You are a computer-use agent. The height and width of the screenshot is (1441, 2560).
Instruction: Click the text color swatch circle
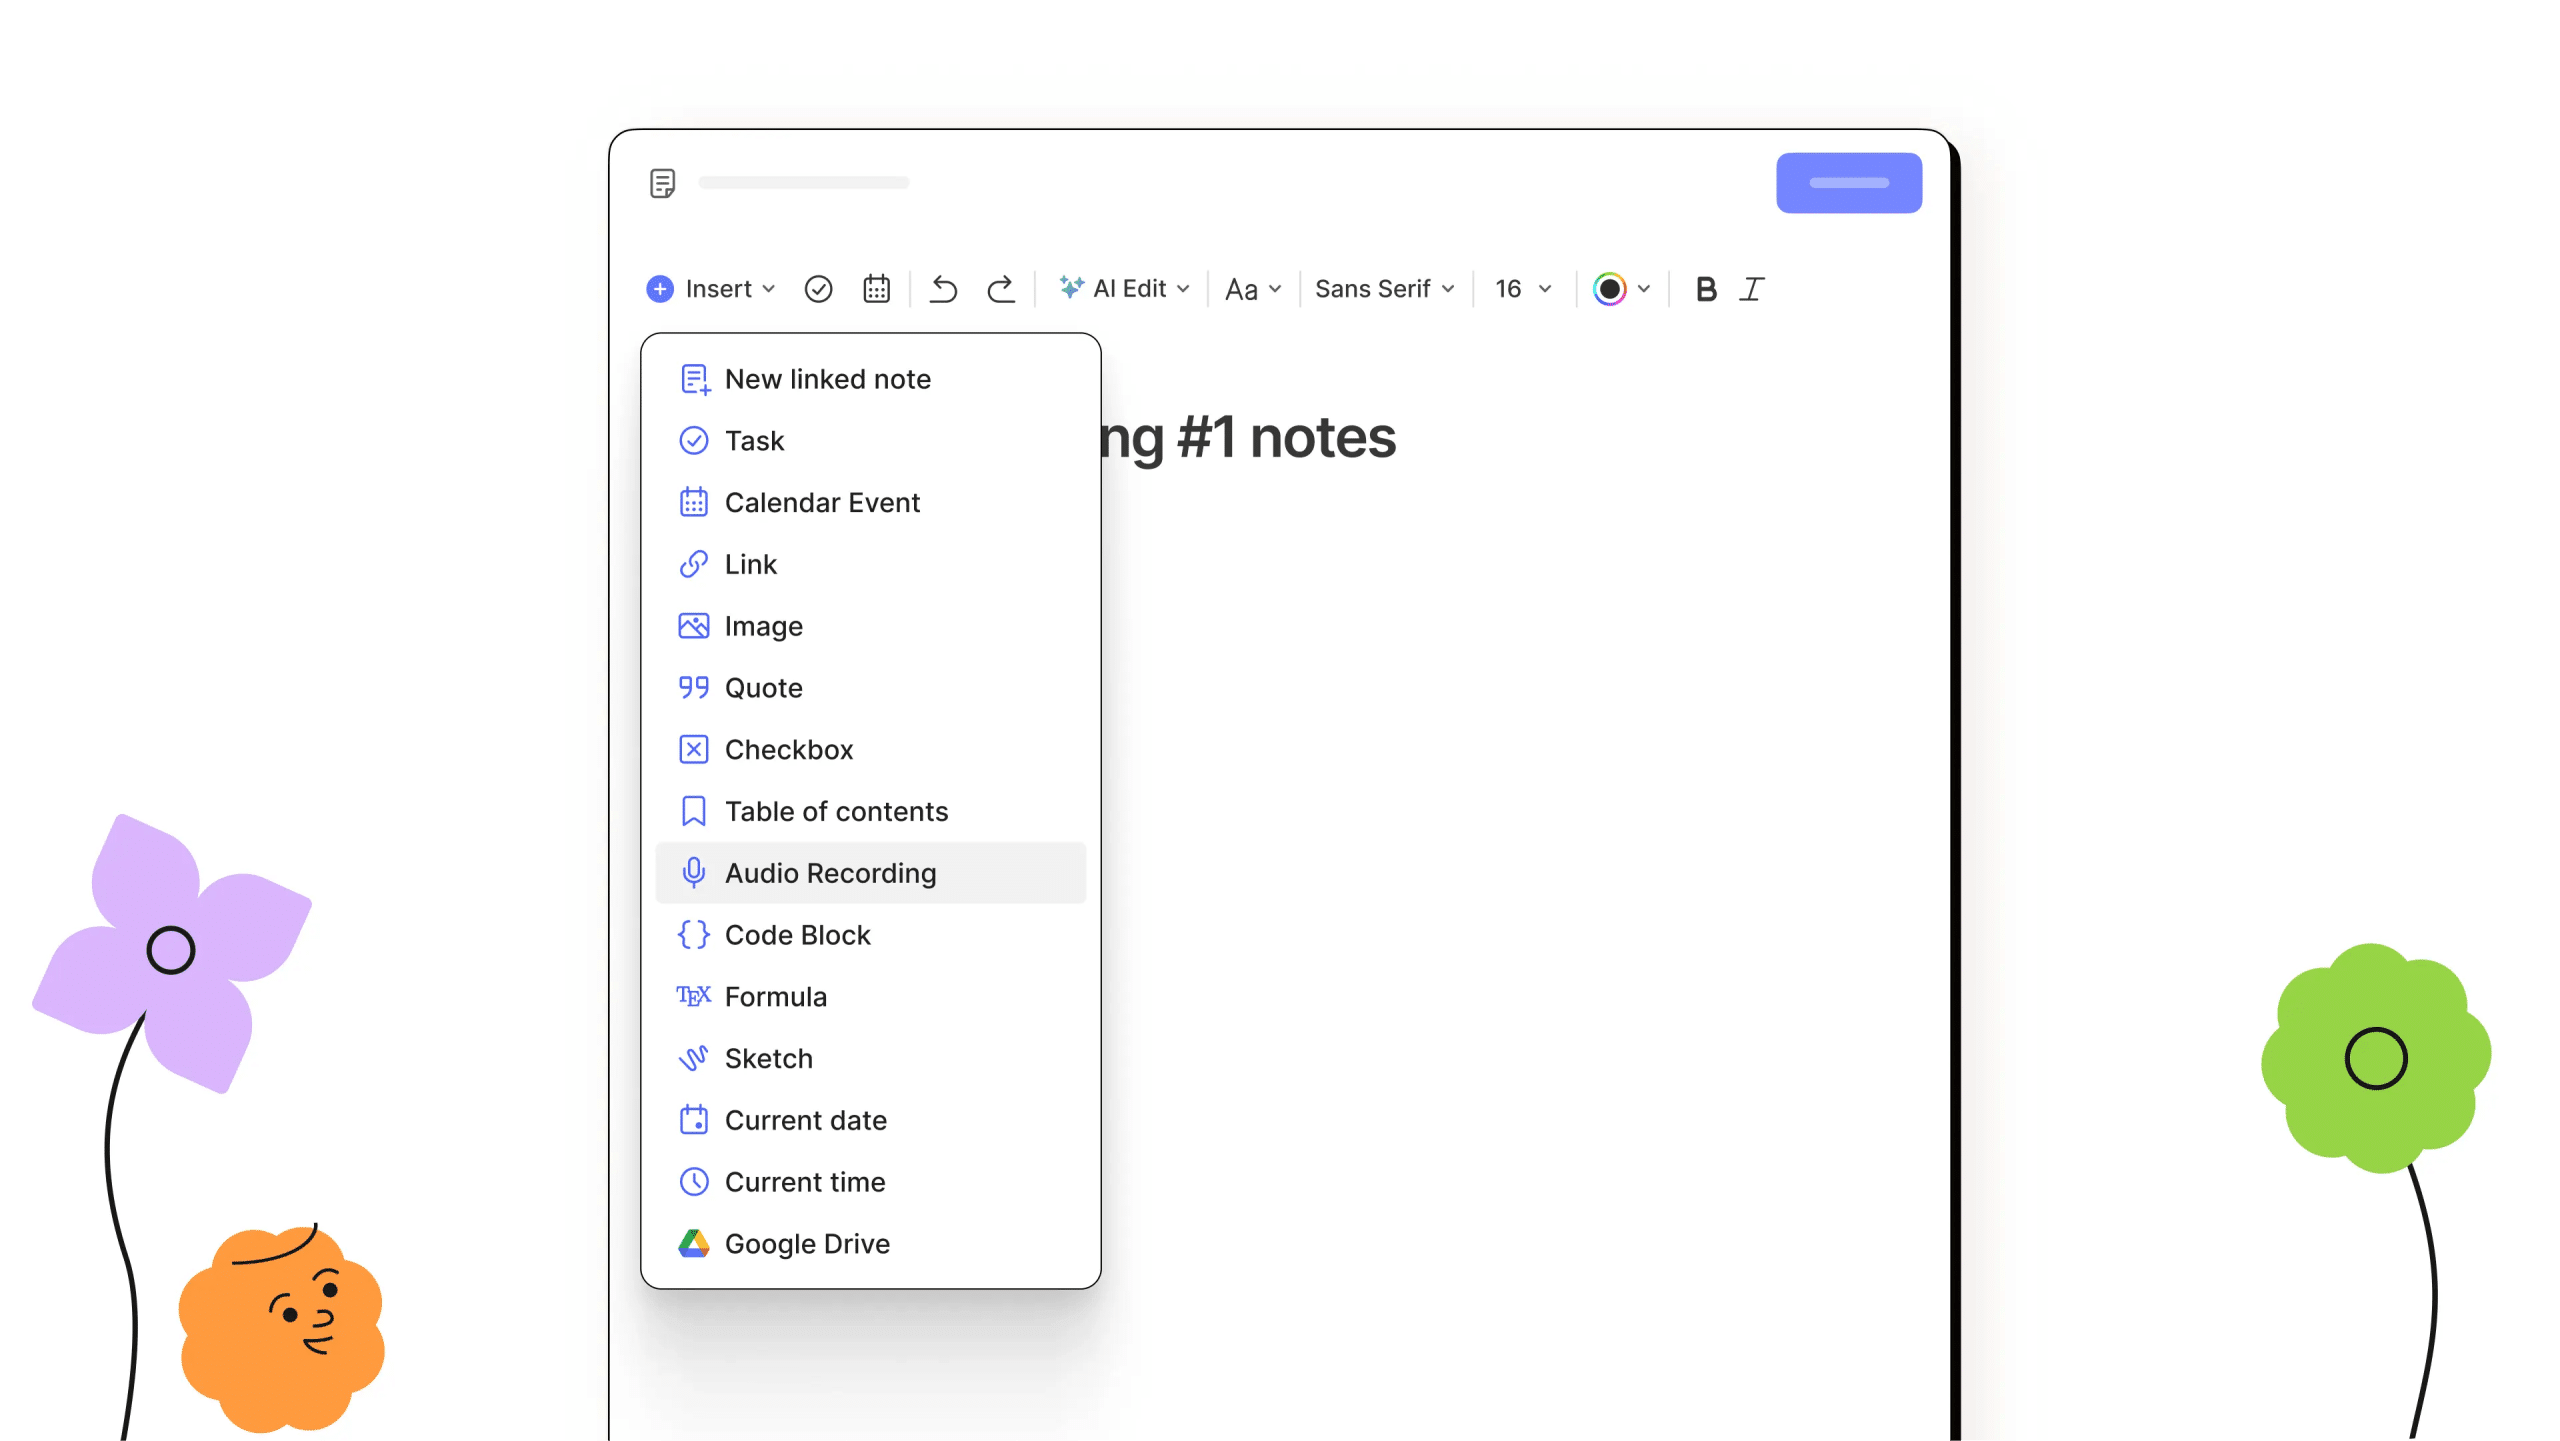pos(1609,289)
